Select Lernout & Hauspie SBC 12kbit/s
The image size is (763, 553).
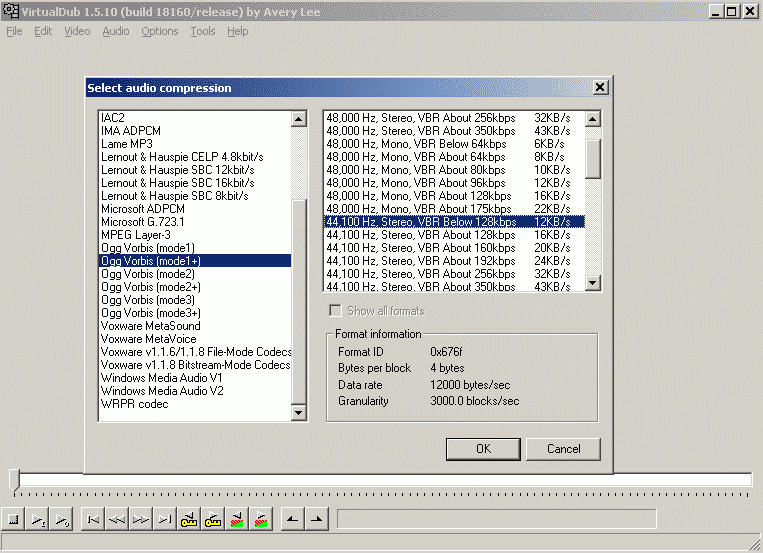click(x=195, y=170)
